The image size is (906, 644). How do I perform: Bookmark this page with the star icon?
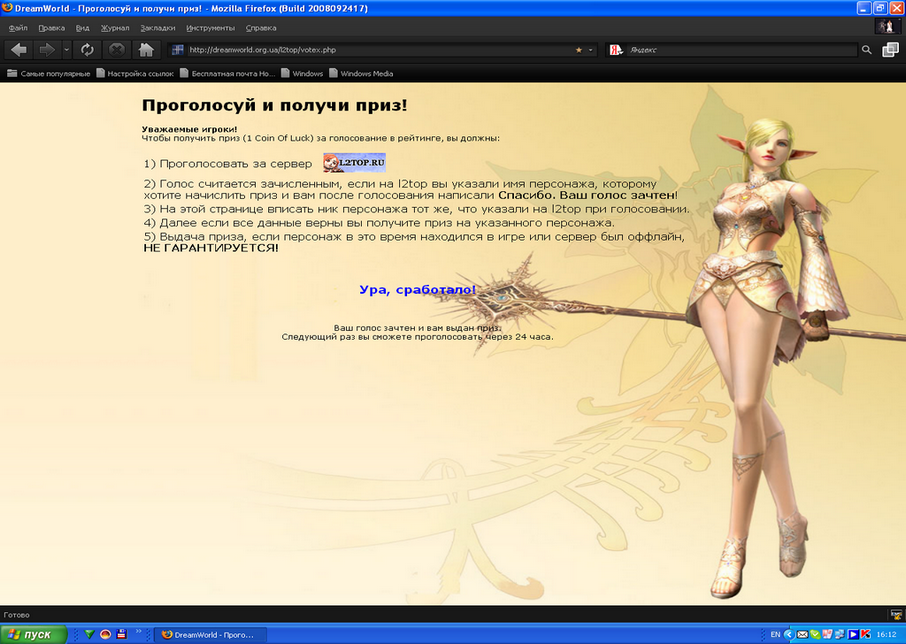pyautogui.click(x=578, y=50)
